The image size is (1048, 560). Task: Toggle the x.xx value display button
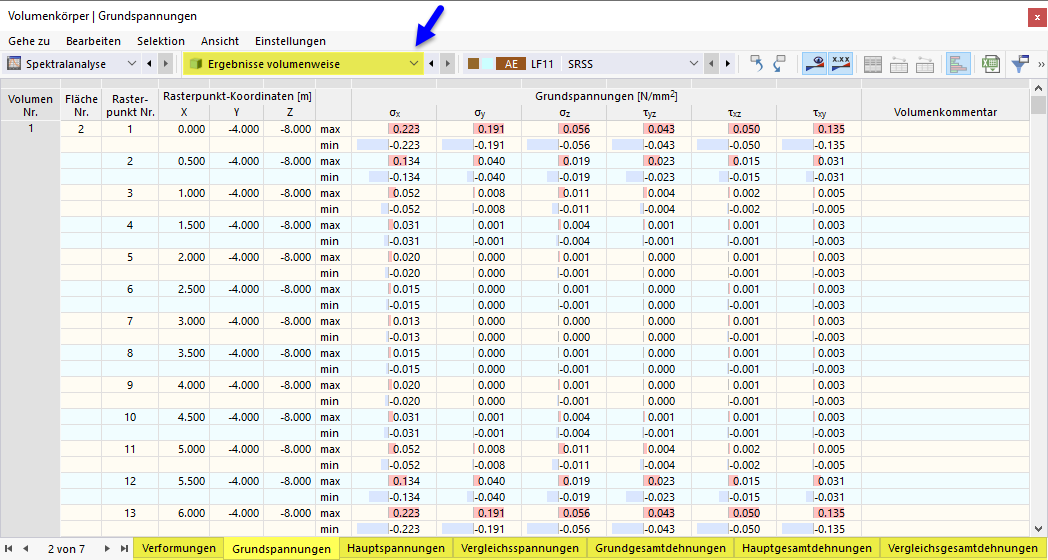click(x=840, y=64)
